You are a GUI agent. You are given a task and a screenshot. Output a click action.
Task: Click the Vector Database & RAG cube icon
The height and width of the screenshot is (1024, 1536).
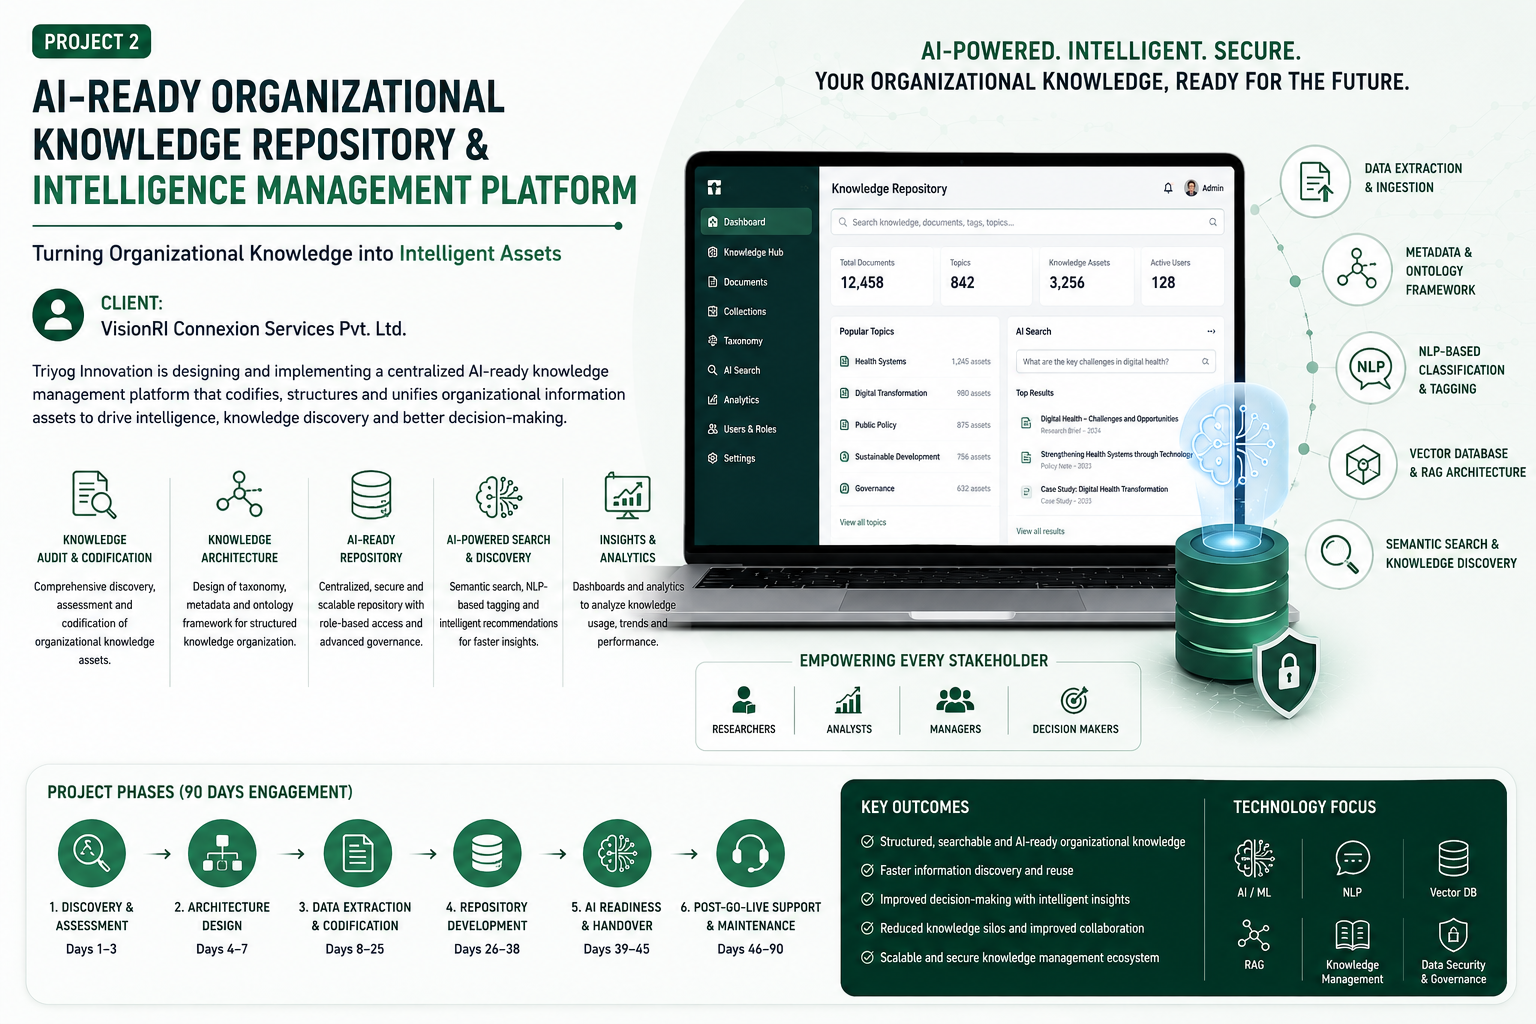(x=1363, y=464)
